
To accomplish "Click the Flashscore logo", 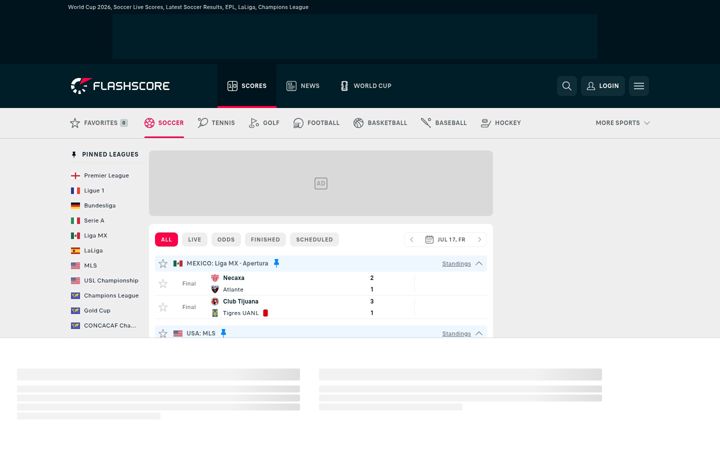I will pos(120,86).
